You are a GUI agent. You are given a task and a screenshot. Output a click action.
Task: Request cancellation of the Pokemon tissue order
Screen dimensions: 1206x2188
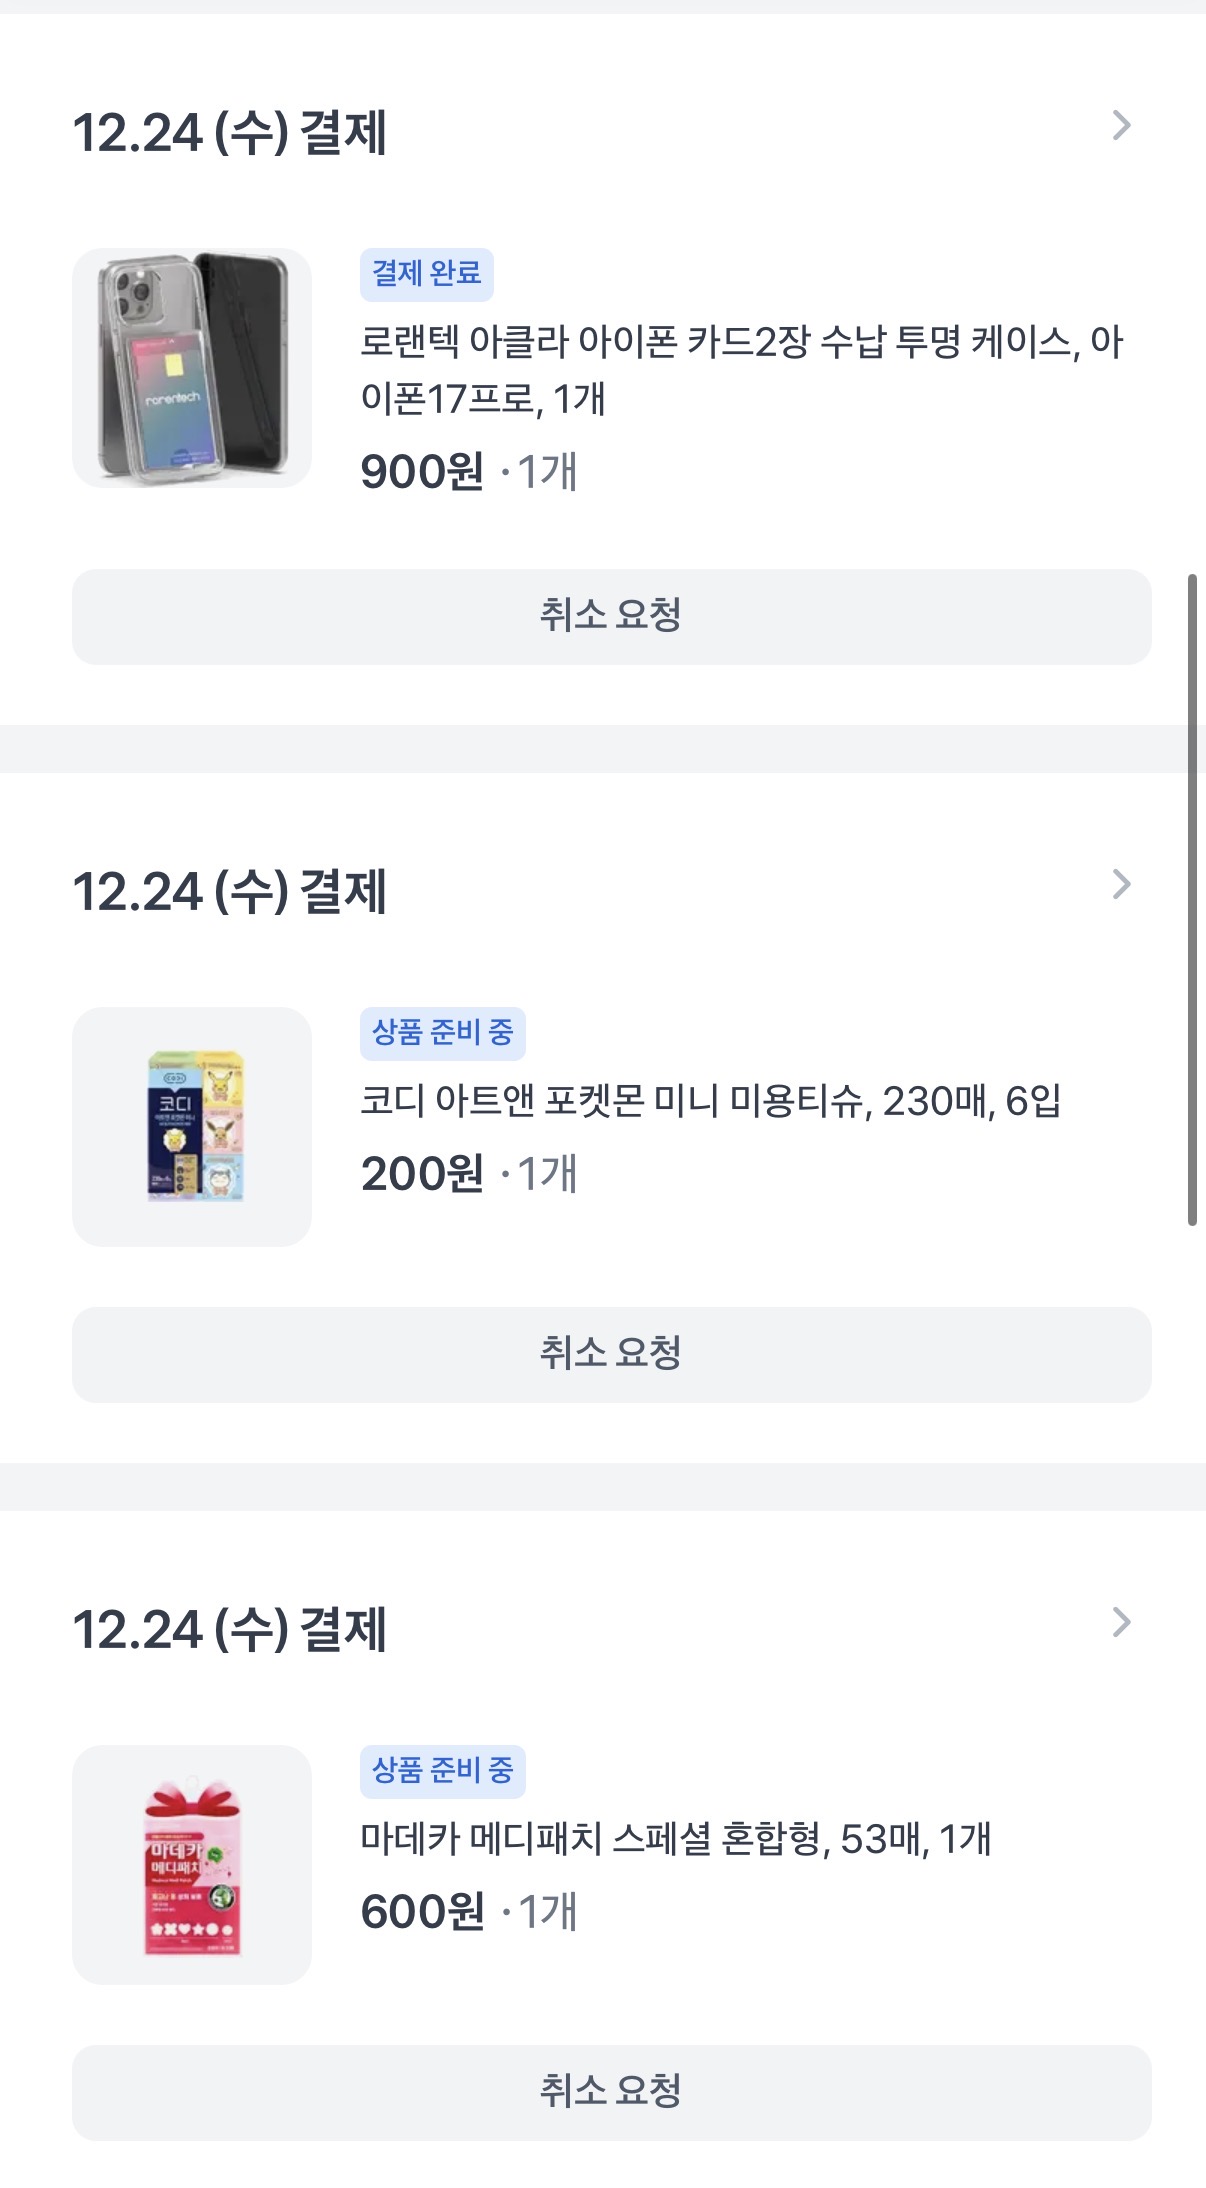click(611, 1354)
